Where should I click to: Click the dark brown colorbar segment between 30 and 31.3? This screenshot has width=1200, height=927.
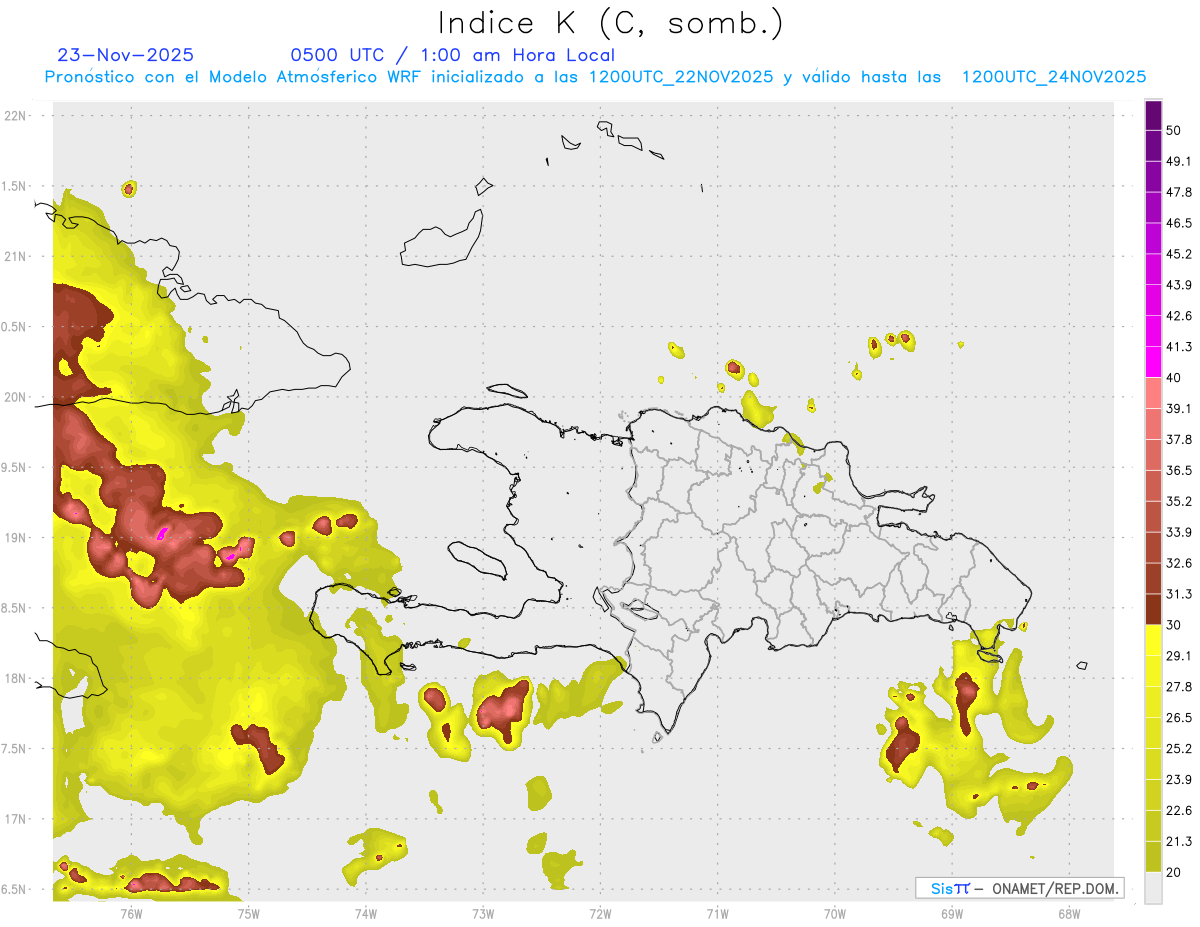click(1154, 609)
